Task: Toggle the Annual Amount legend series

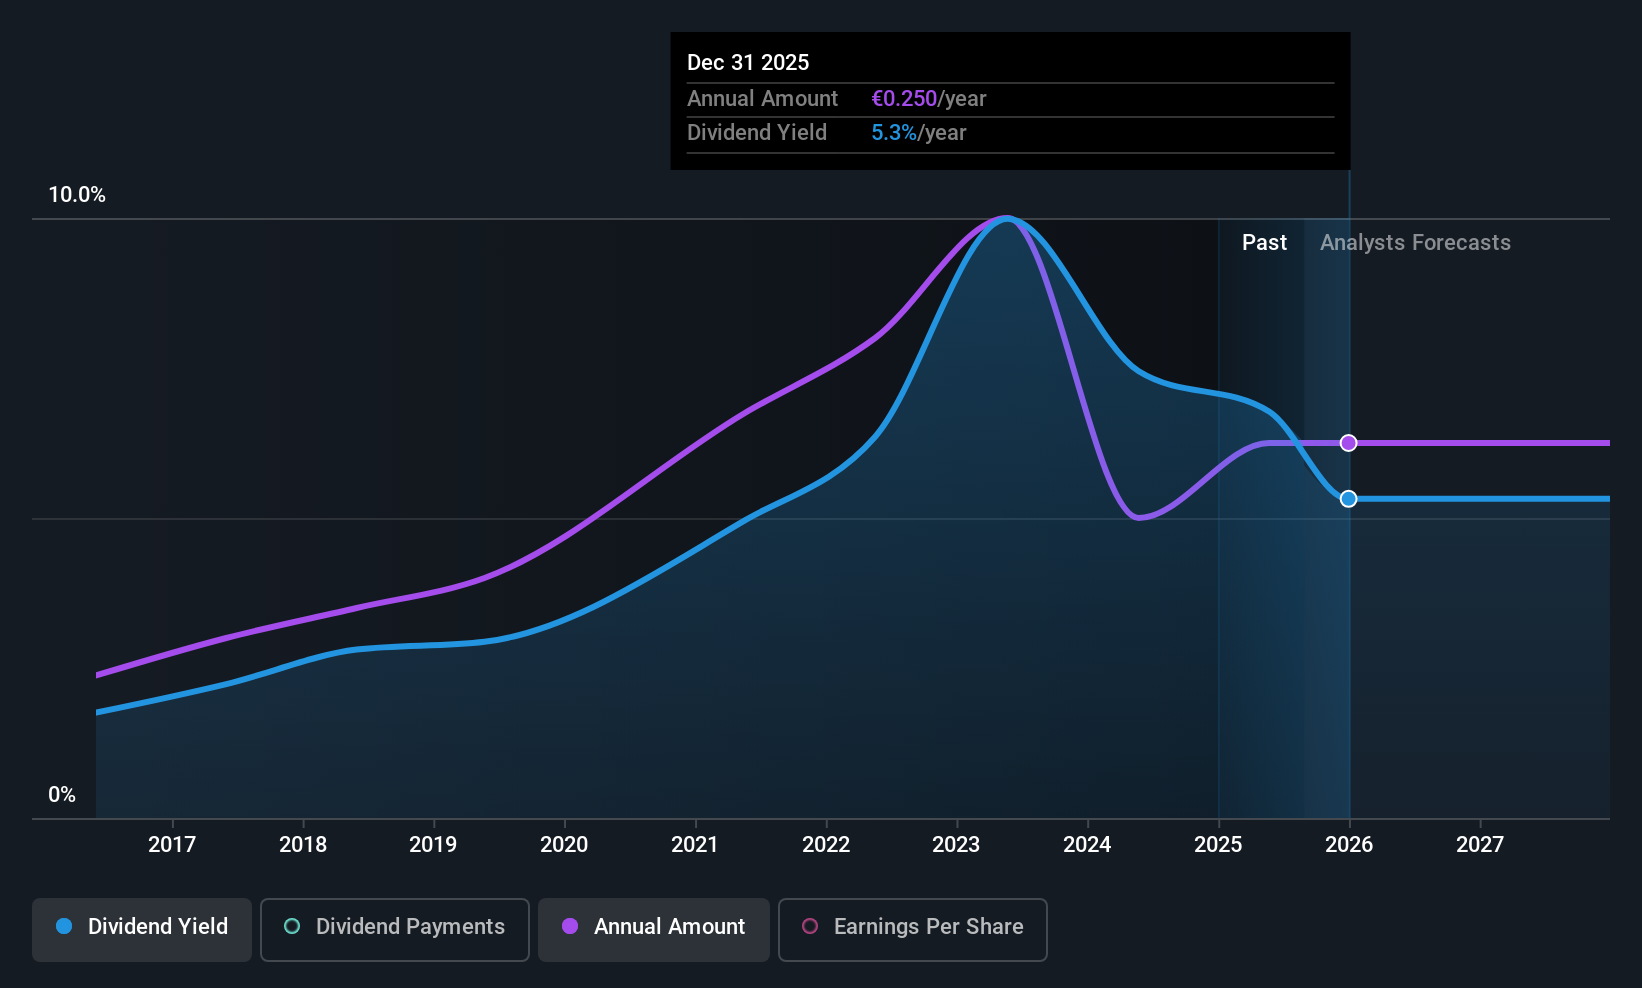Action: tap(654, 930)
